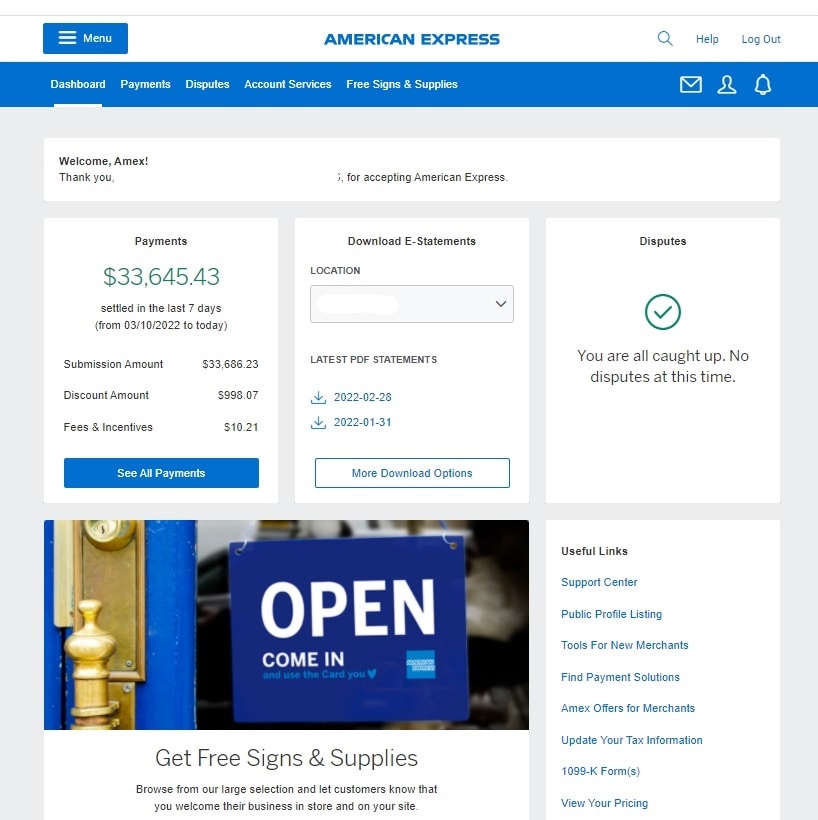Screen dimensions: 818x820
Task: Expand the Location dropdown
Action: (x=411, y=304)
